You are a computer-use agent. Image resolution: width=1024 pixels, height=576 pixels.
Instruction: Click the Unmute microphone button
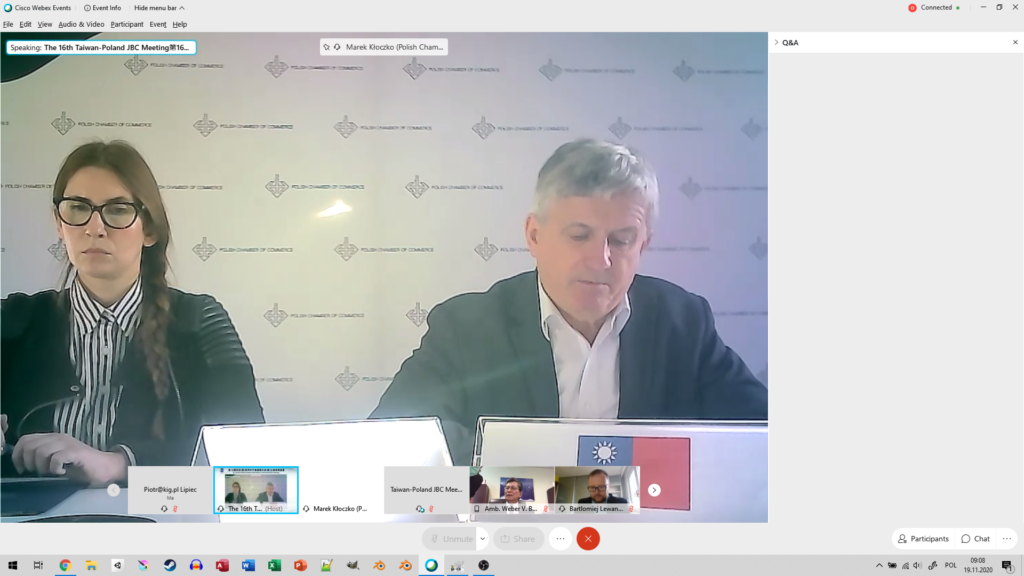coord(452,538)
